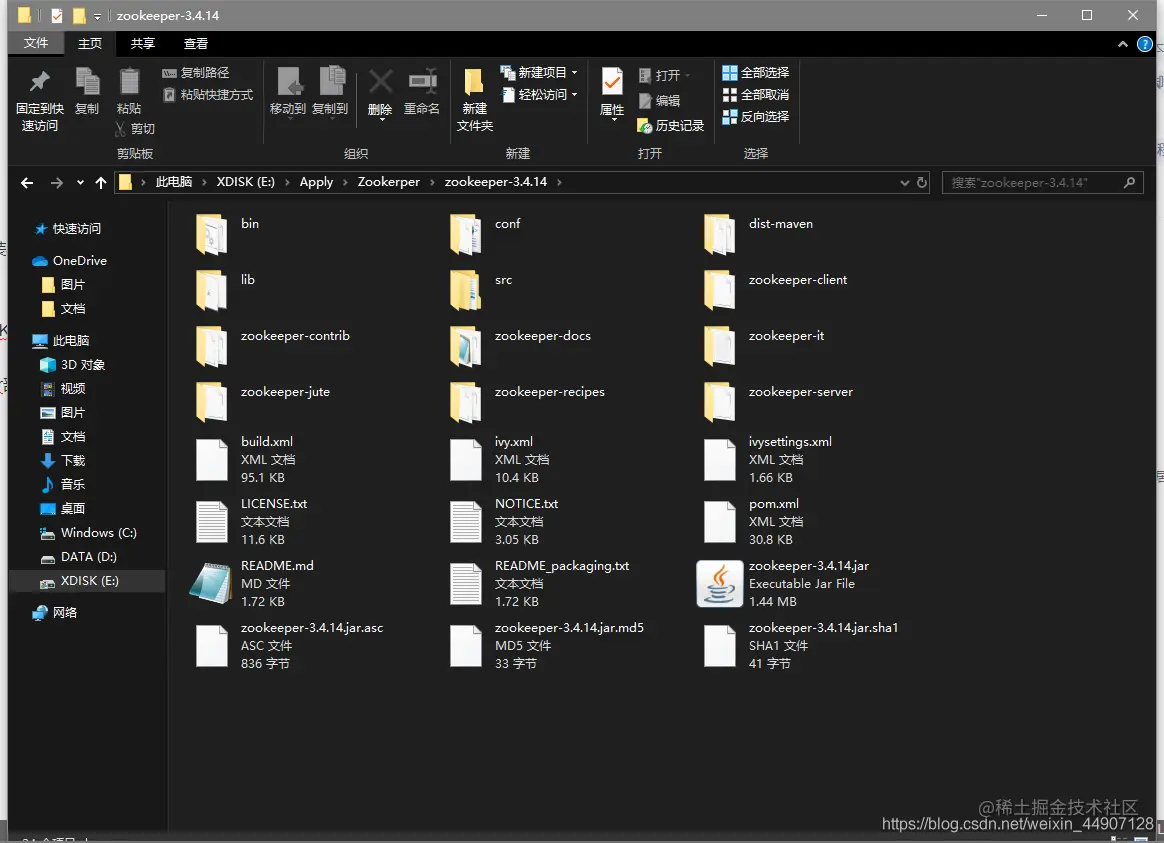Select the README.md notepad icon

click(x=211, y=583)
